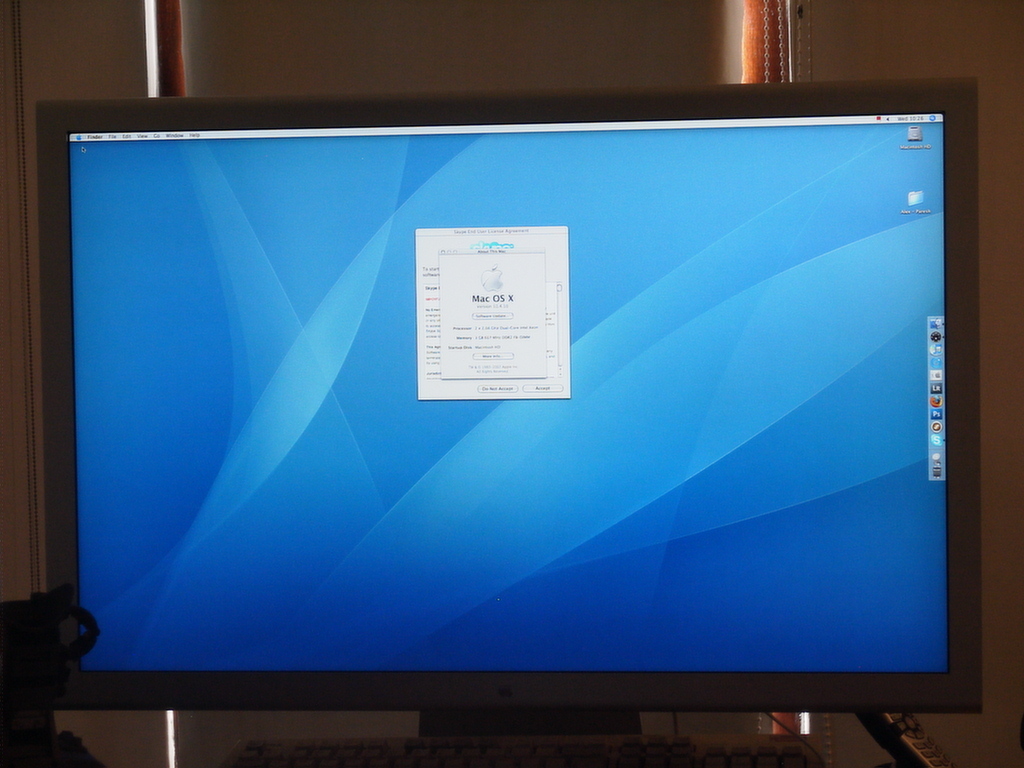
Task: Open the blue globe Dock icon
Action: [936, 362]
